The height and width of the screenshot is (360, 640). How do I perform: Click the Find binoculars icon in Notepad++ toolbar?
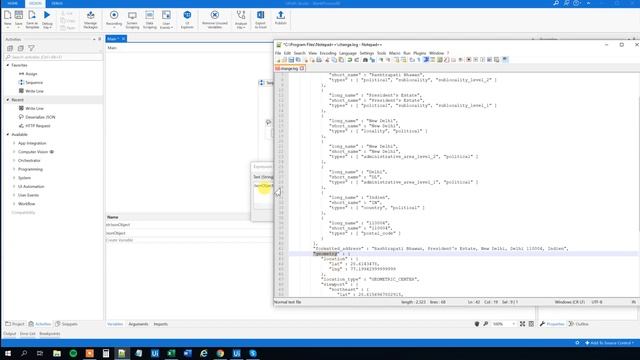tap(365, 60)
